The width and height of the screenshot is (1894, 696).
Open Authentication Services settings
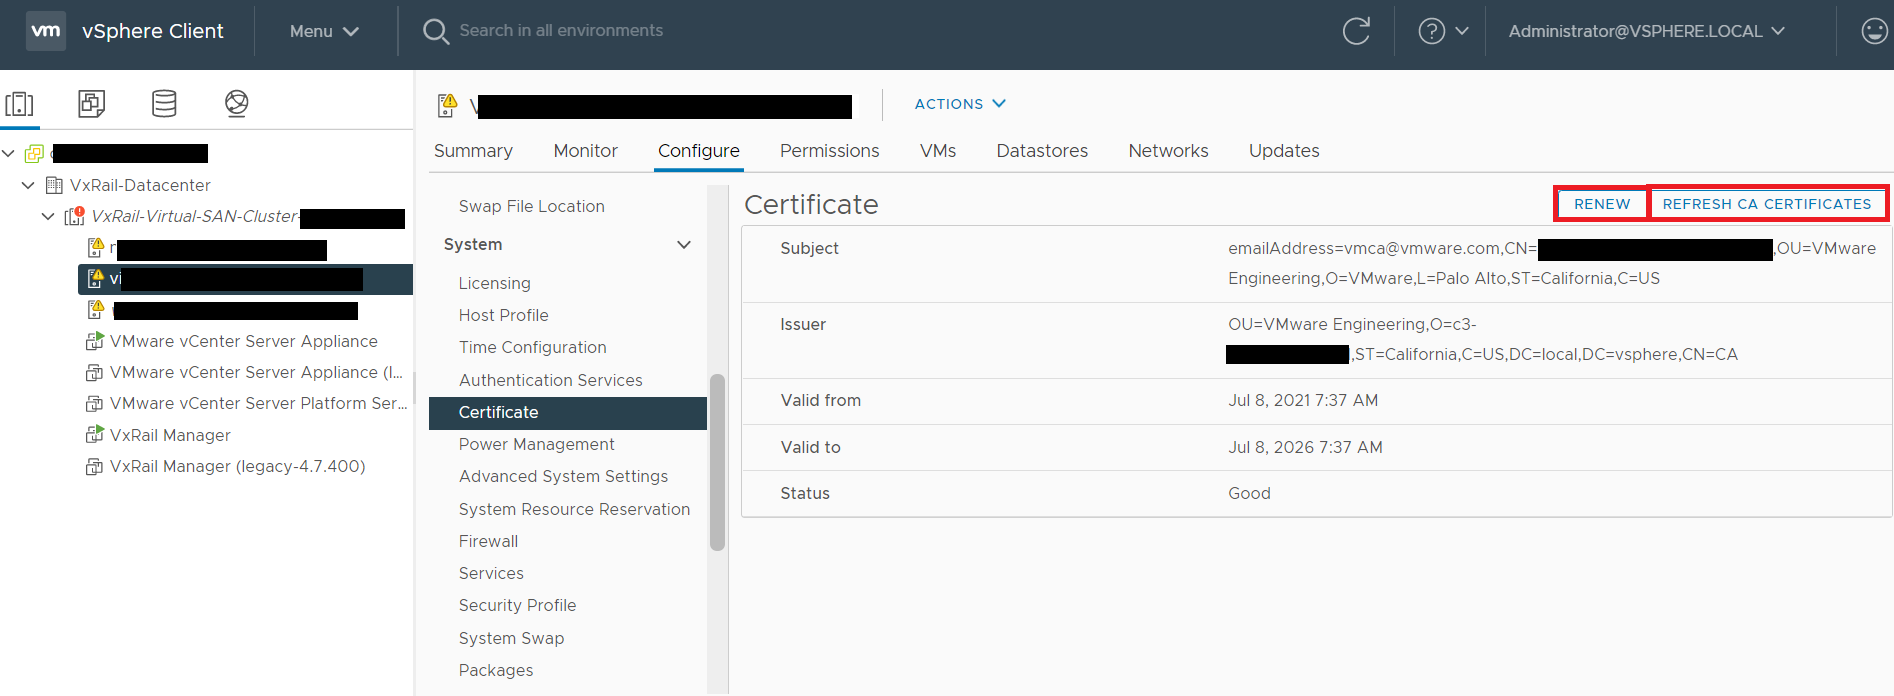[550, 380]
